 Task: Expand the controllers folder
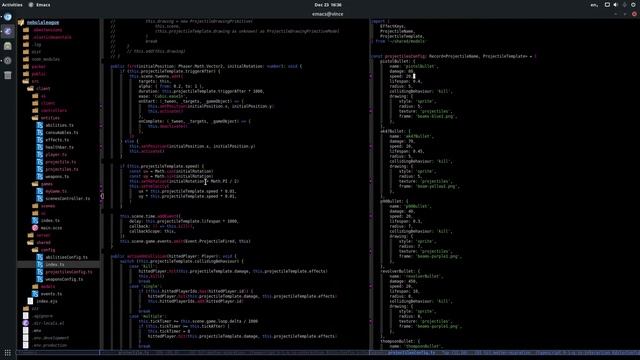[53, 111]
